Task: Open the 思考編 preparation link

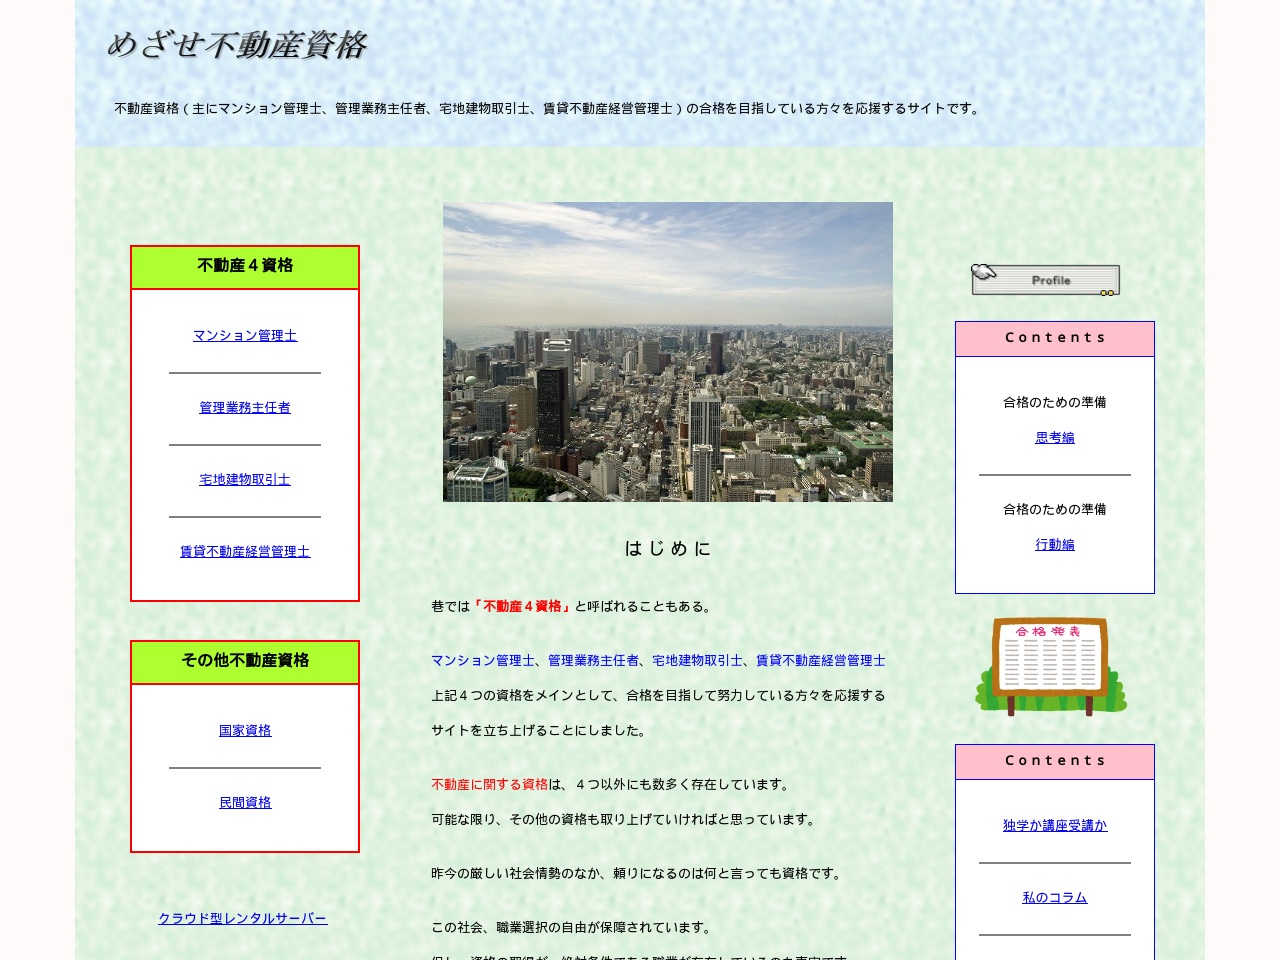Action: [1055, 438]
